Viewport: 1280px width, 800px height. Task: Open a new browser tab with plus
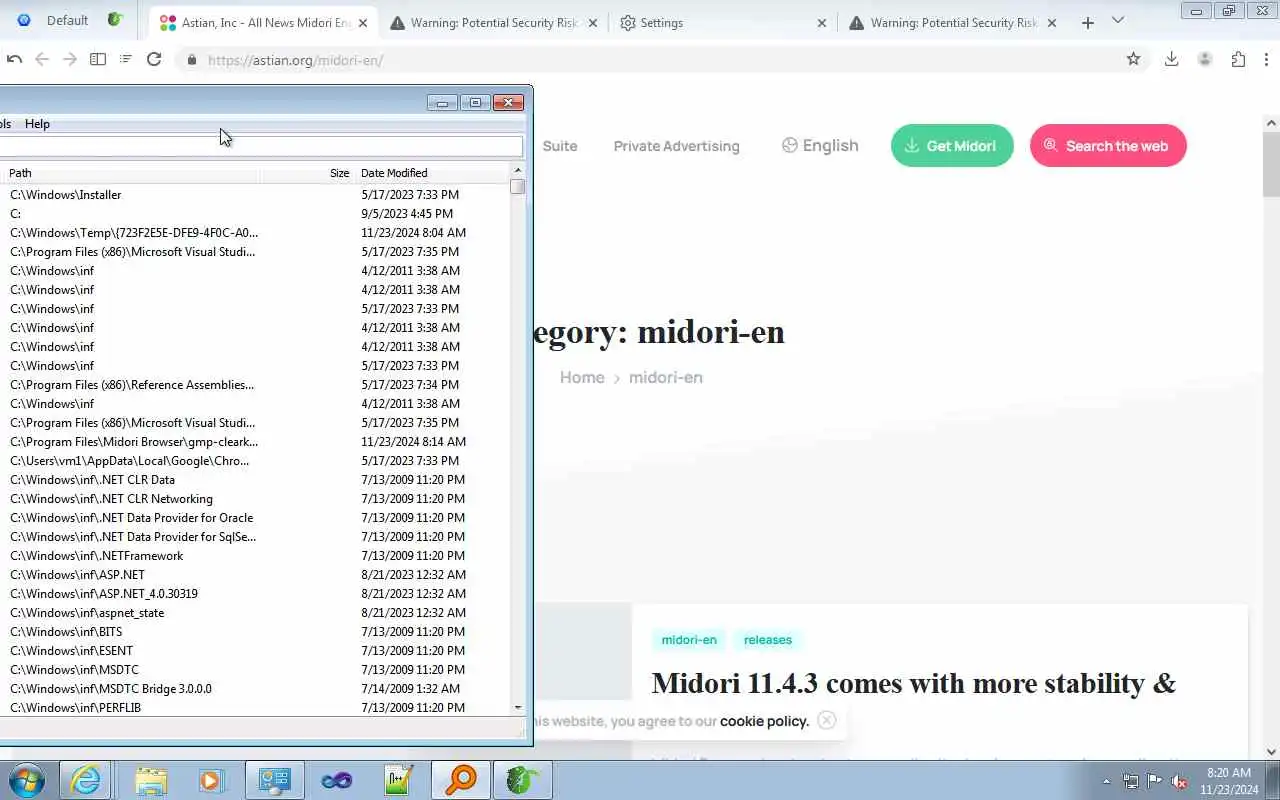pos(1088,23)
